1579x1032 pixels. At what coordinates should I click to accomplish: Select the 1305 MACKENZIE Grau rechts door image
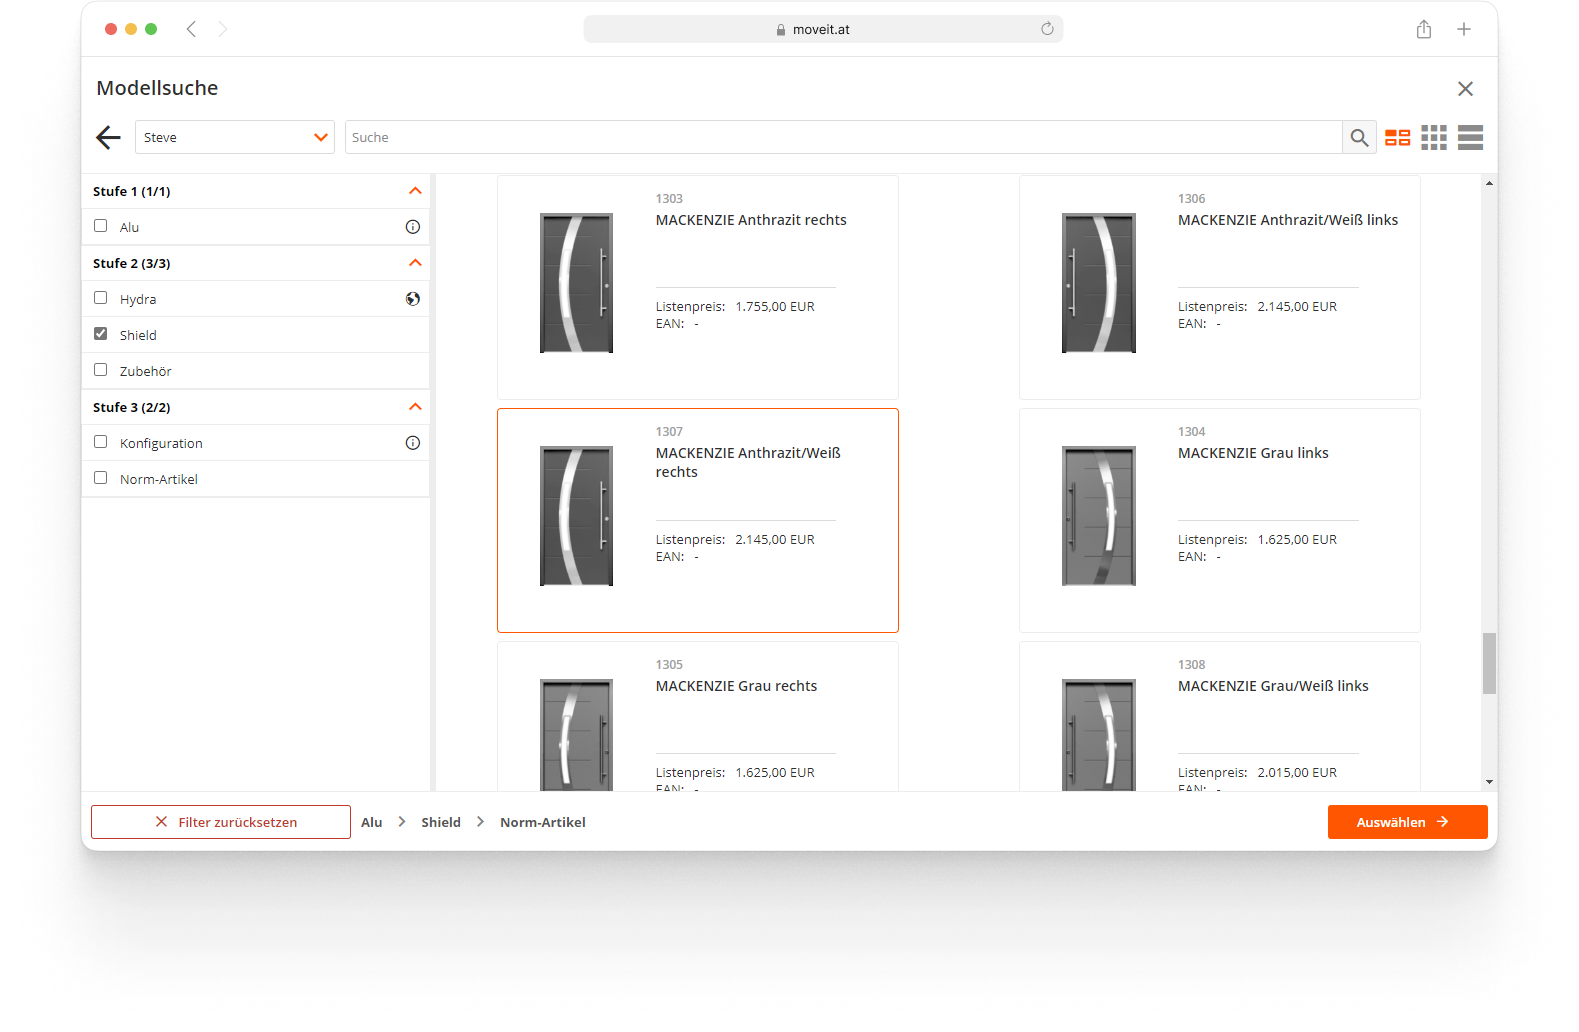click(576, 735)
